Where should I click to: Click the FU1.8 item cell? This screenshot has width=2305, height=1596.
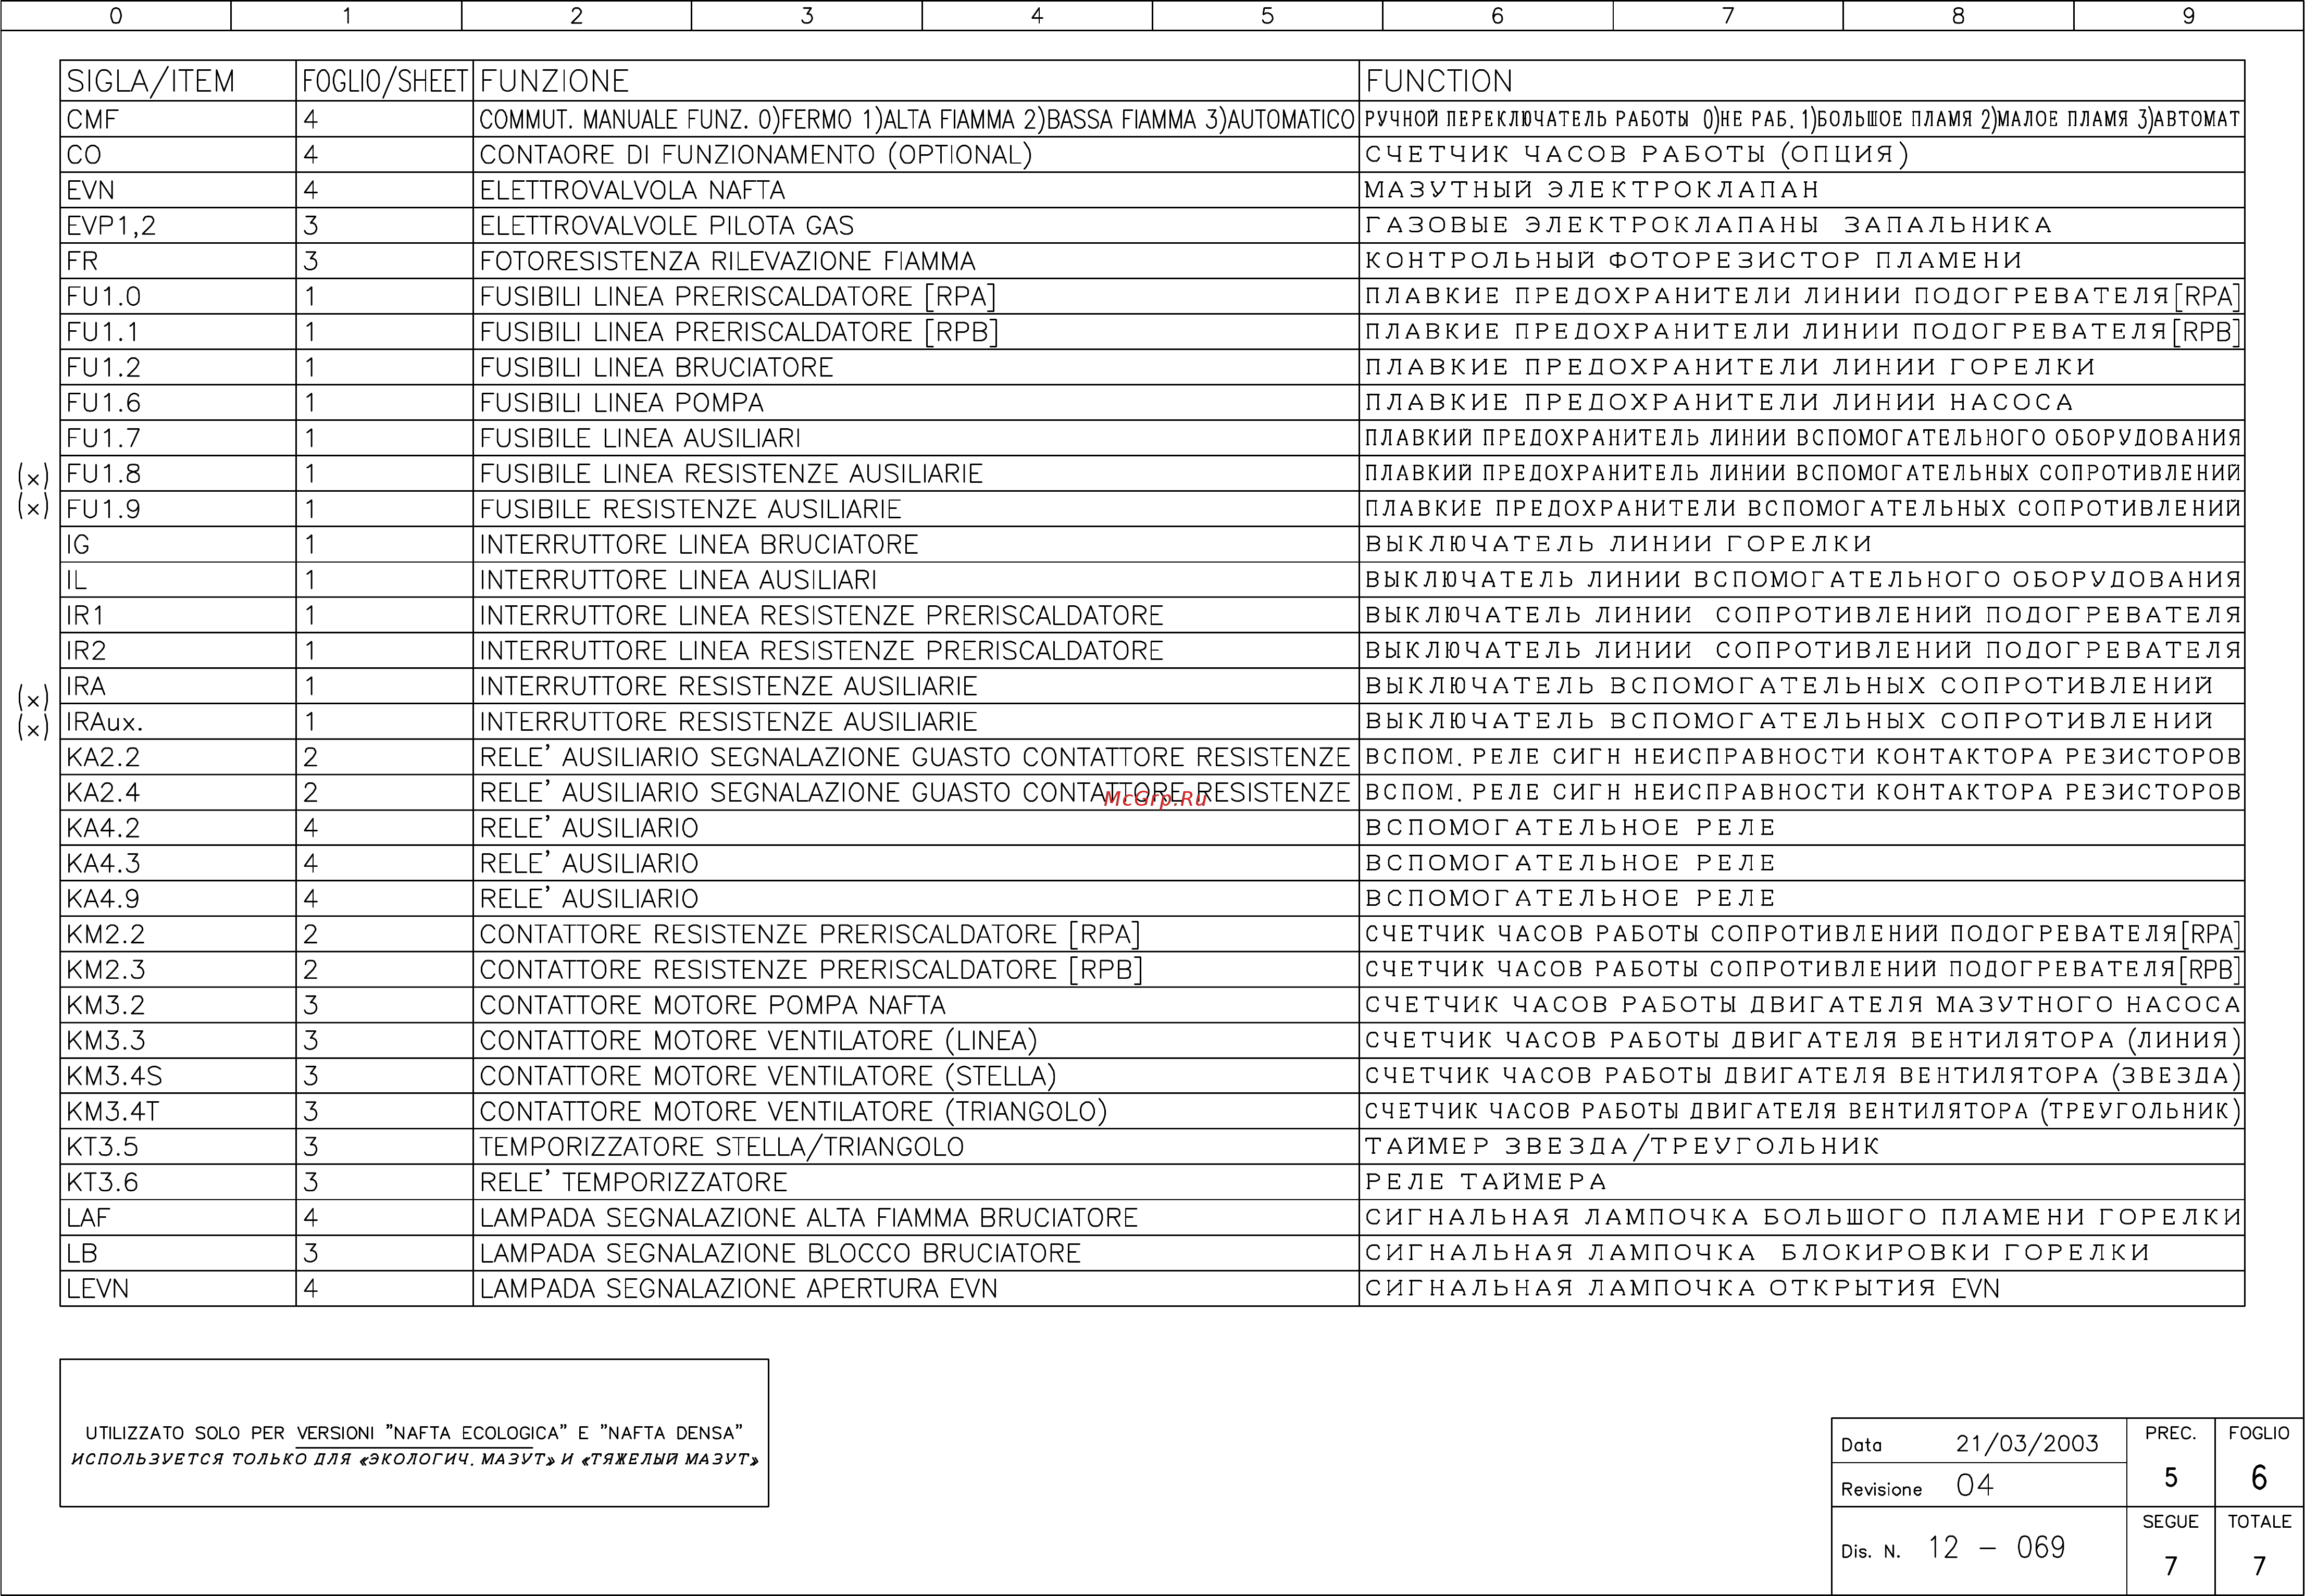click(x=177, y=474)
